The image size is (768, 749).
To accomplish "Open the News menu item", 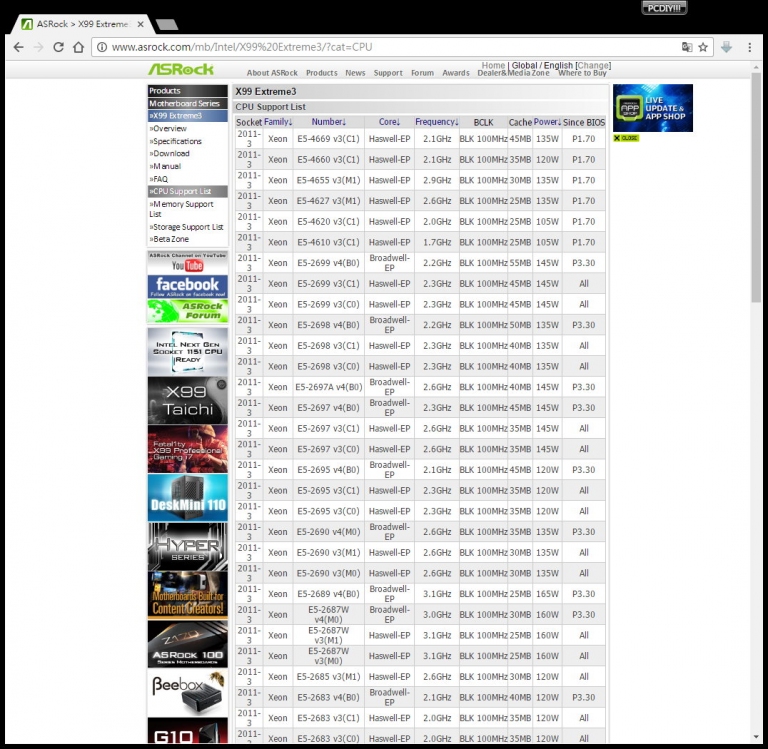I will coord(355,73).
